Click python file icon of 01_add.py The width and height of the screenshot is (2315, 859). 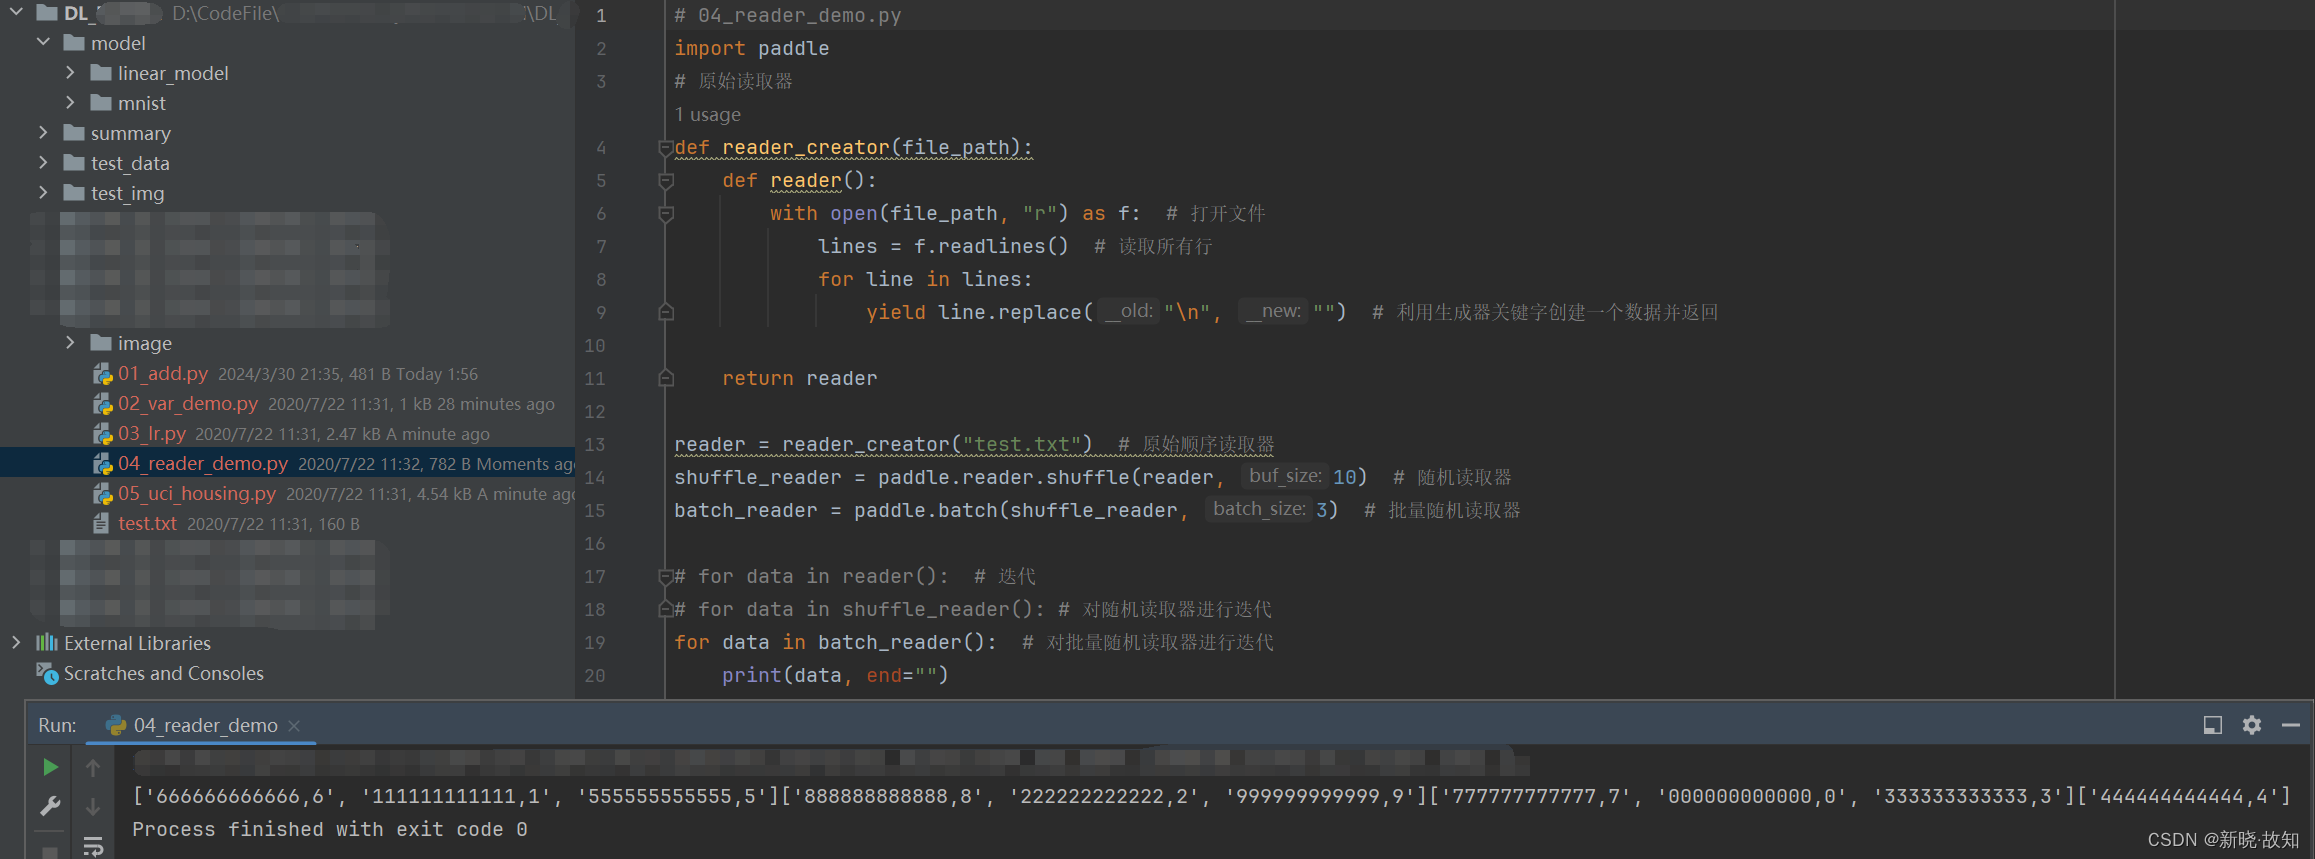tap(102, 373)
